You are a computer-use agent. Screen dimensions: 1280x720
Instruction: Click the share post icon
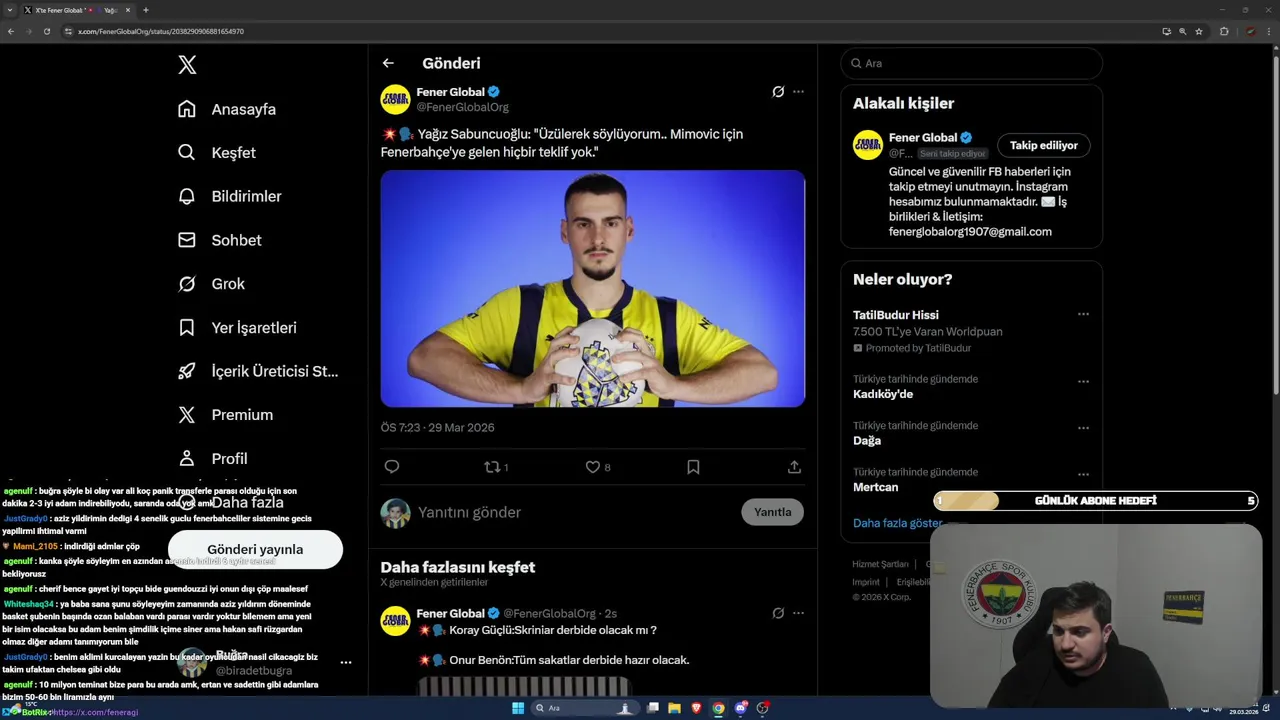tap(794, 467)
